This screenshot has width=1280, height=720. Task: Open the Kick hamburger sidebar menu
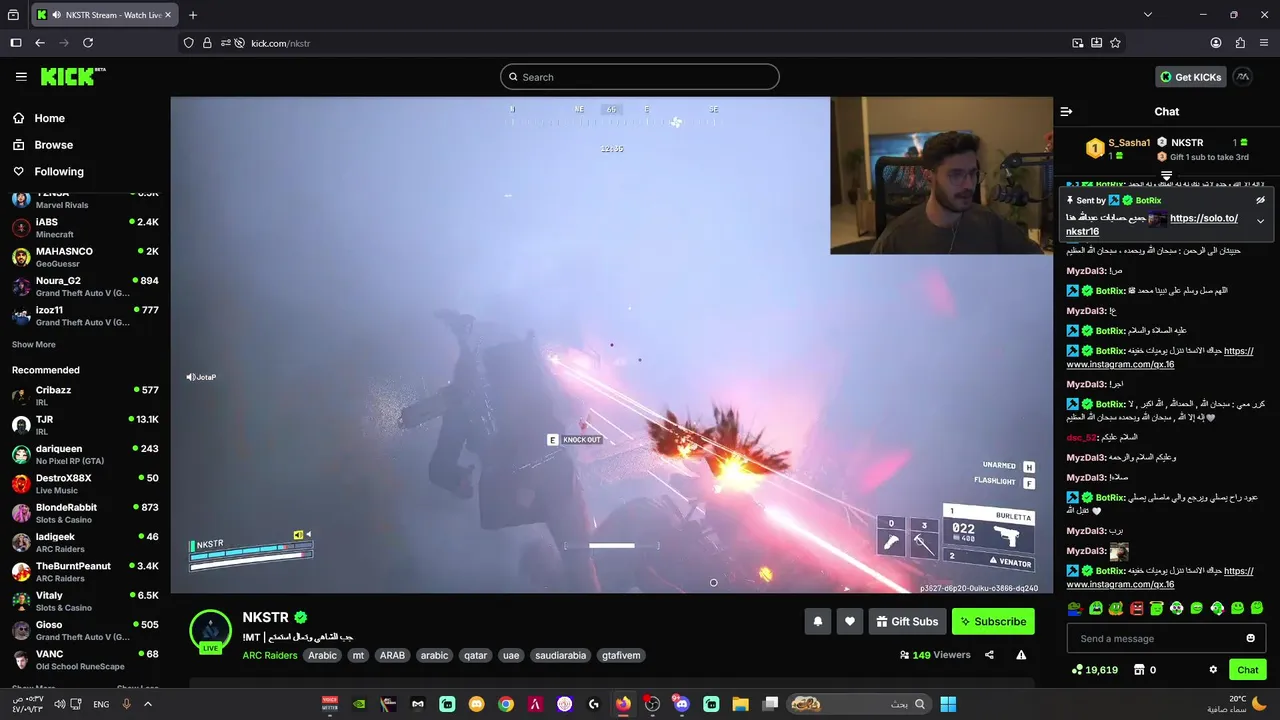[x=21, y=77]
